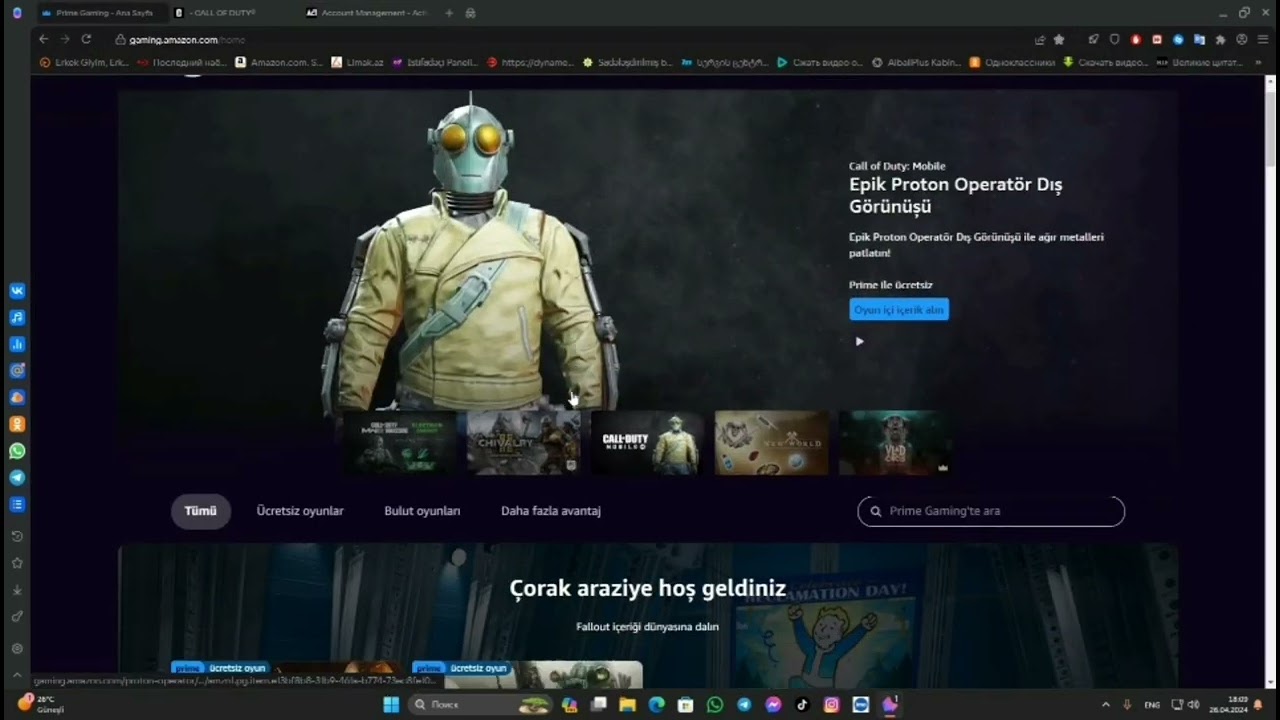The width and height of the screenshot is (1280, 720).
Task: Open the sidebar settings gear icon
Action: coord(17,648)
